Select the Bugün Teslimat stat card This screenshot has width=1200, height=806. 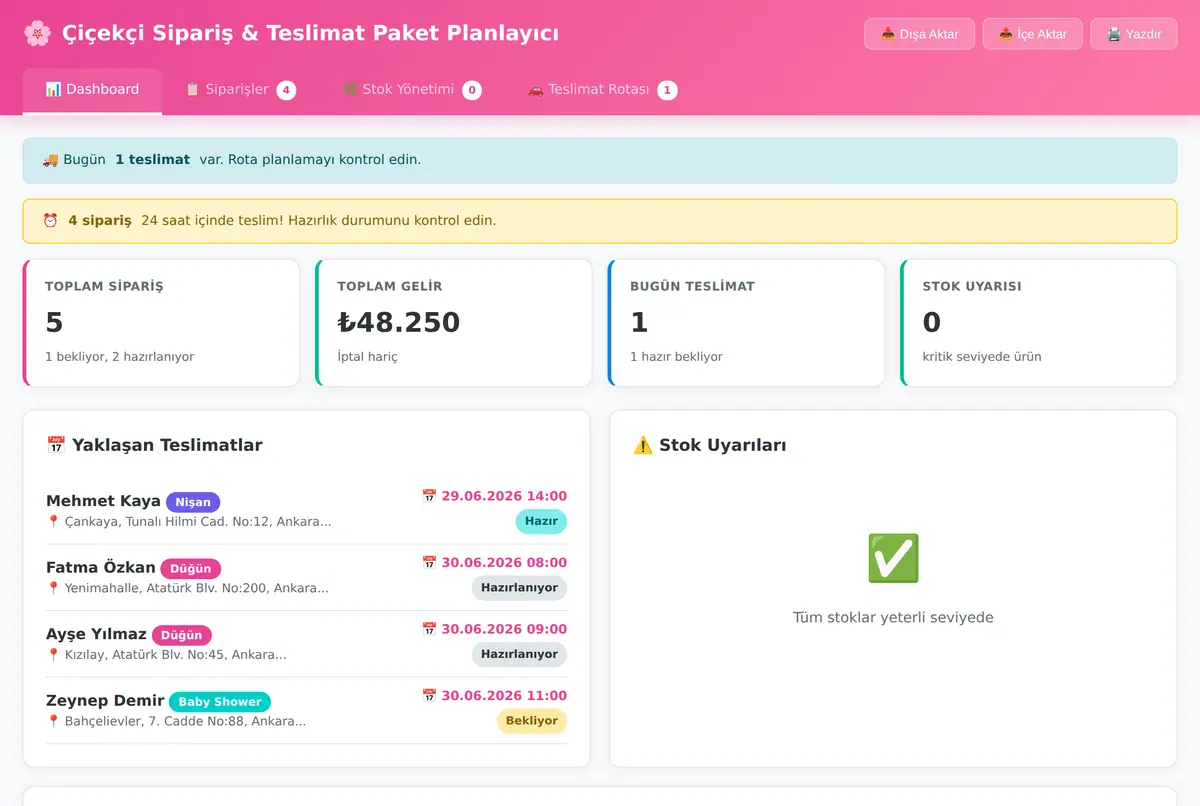(746, 323)
